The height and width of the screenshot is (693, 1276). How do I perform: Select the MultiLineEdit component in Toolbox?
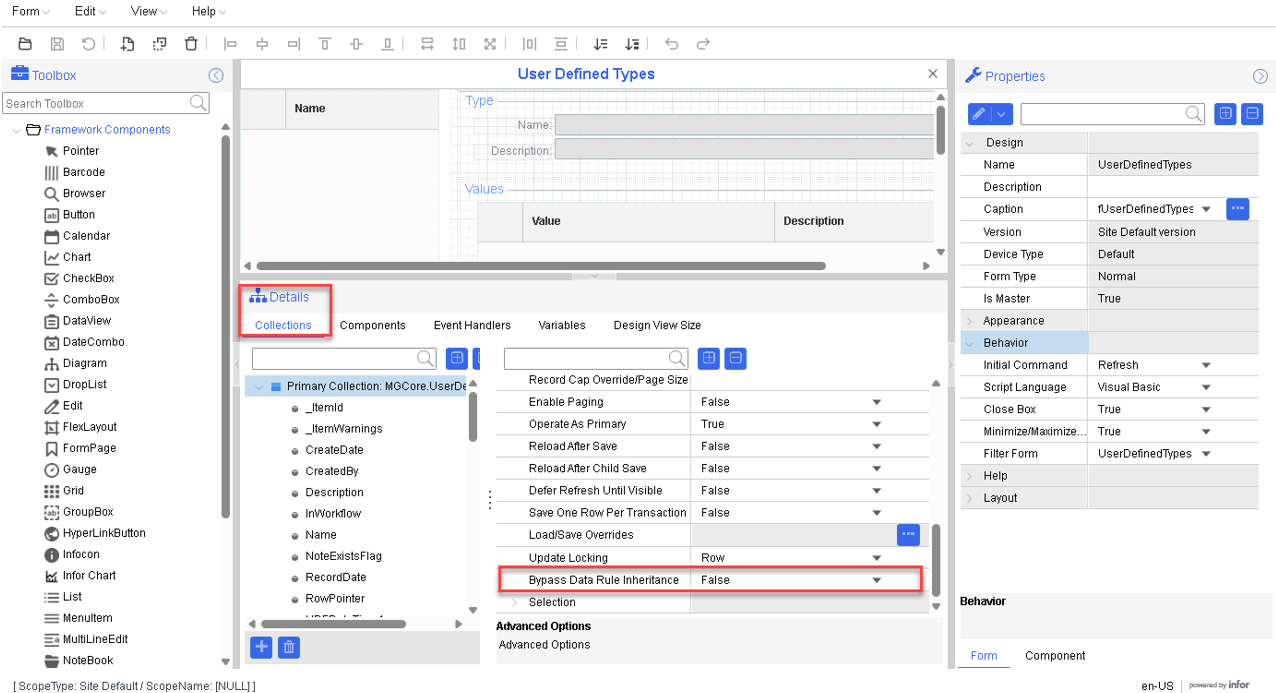tap(95, 639)
